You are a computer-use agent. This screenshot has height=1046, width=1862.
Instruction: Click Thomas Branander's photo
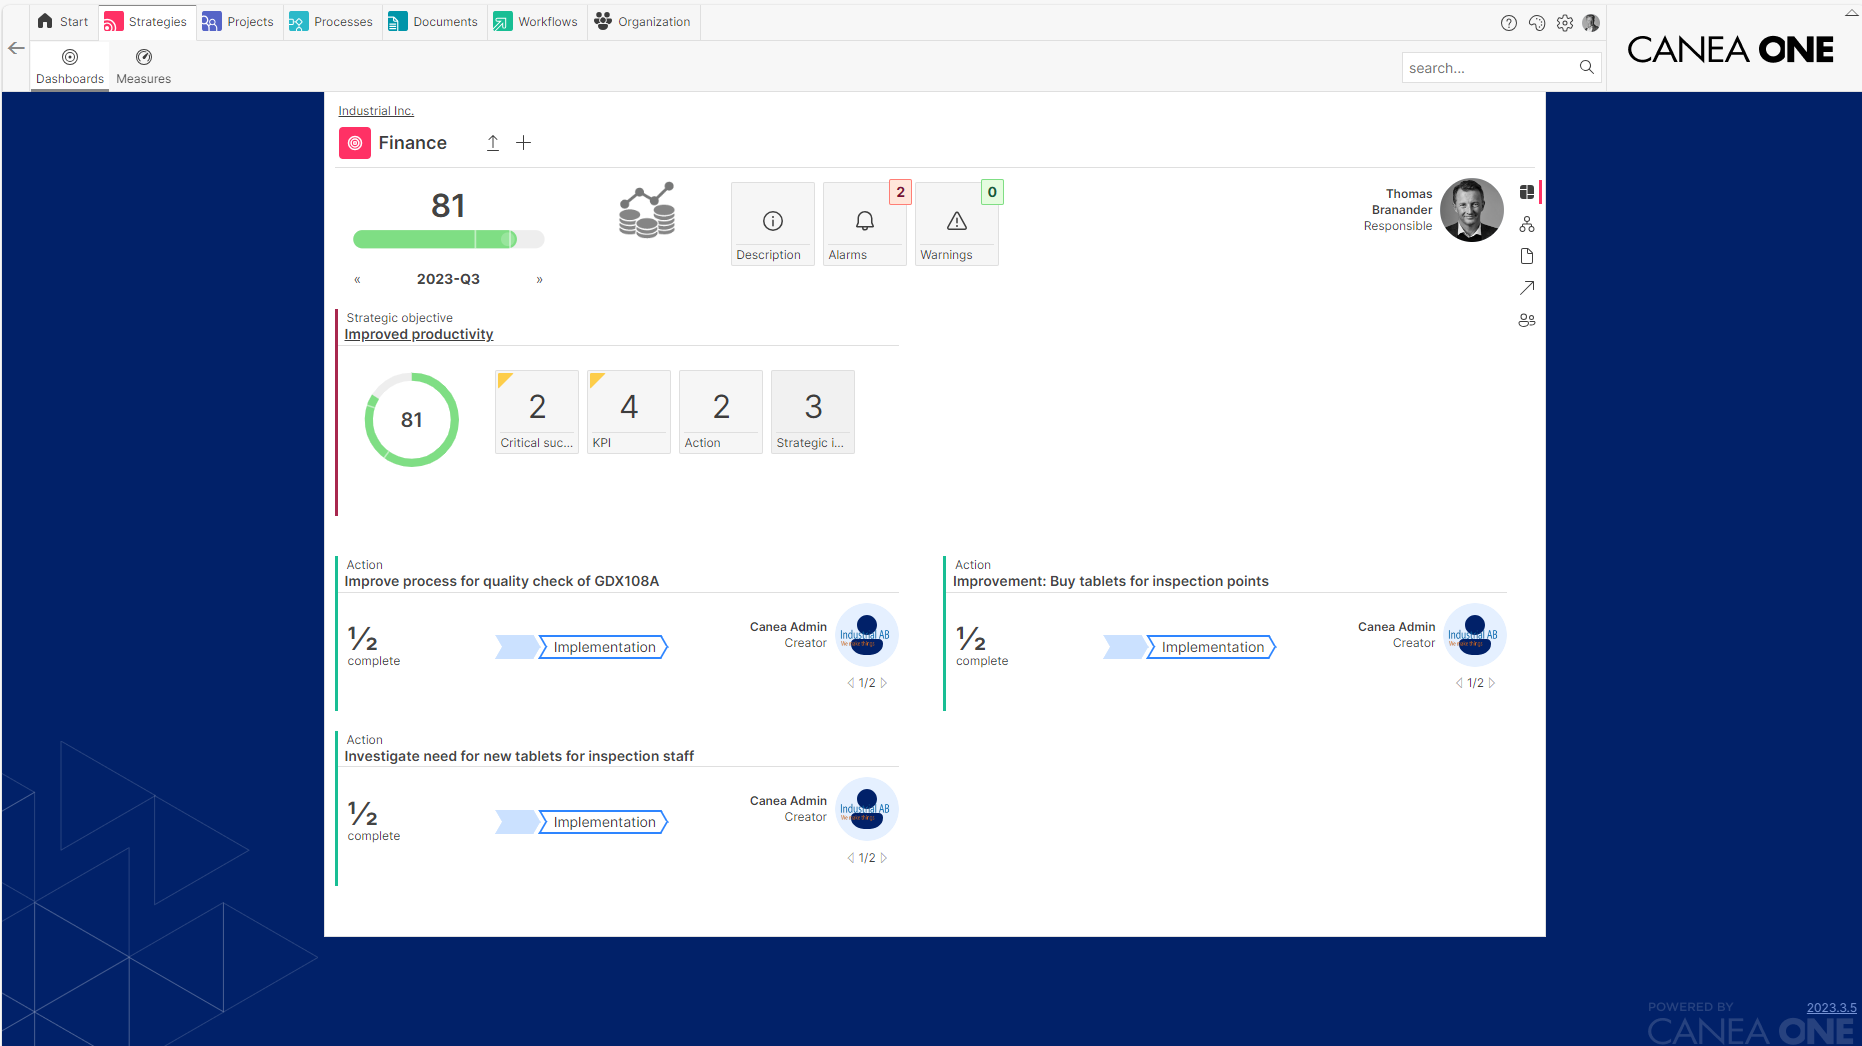click(1471, 210)
